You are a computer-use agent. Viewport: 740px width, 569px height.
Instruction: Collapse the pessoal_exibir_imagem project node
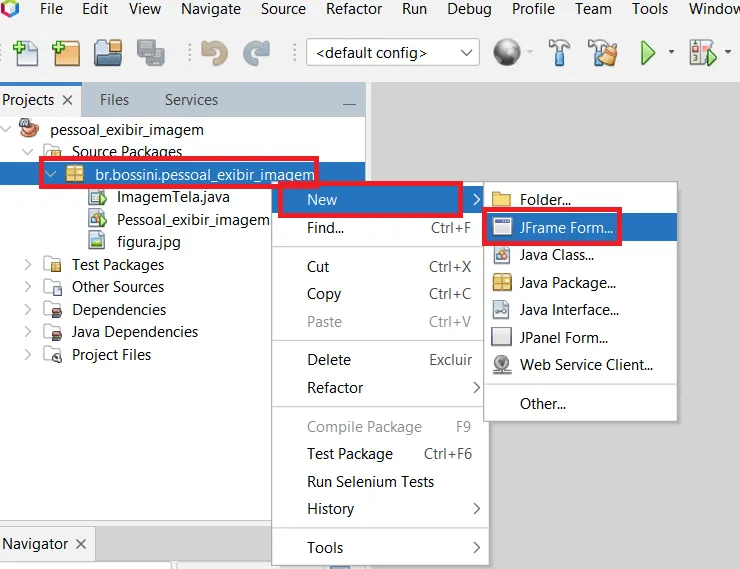click(6, 128)
